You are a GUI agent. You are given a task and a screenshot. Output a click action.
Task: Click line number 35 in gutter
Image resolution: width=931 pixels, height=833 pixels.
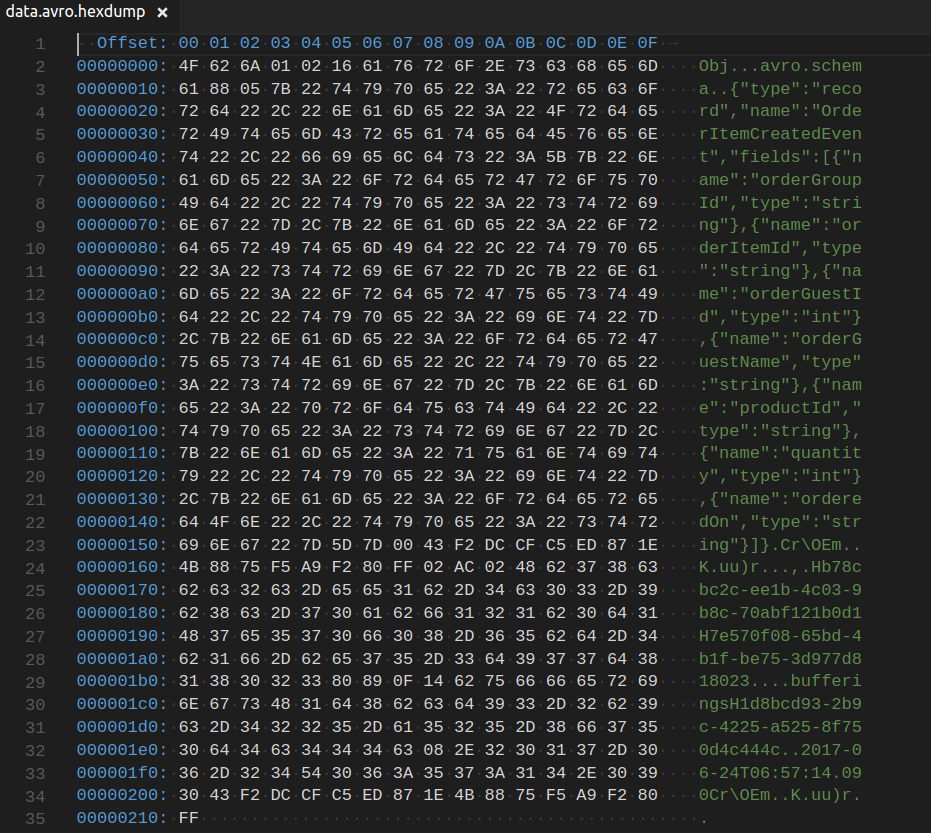click(x=35, y=819)
